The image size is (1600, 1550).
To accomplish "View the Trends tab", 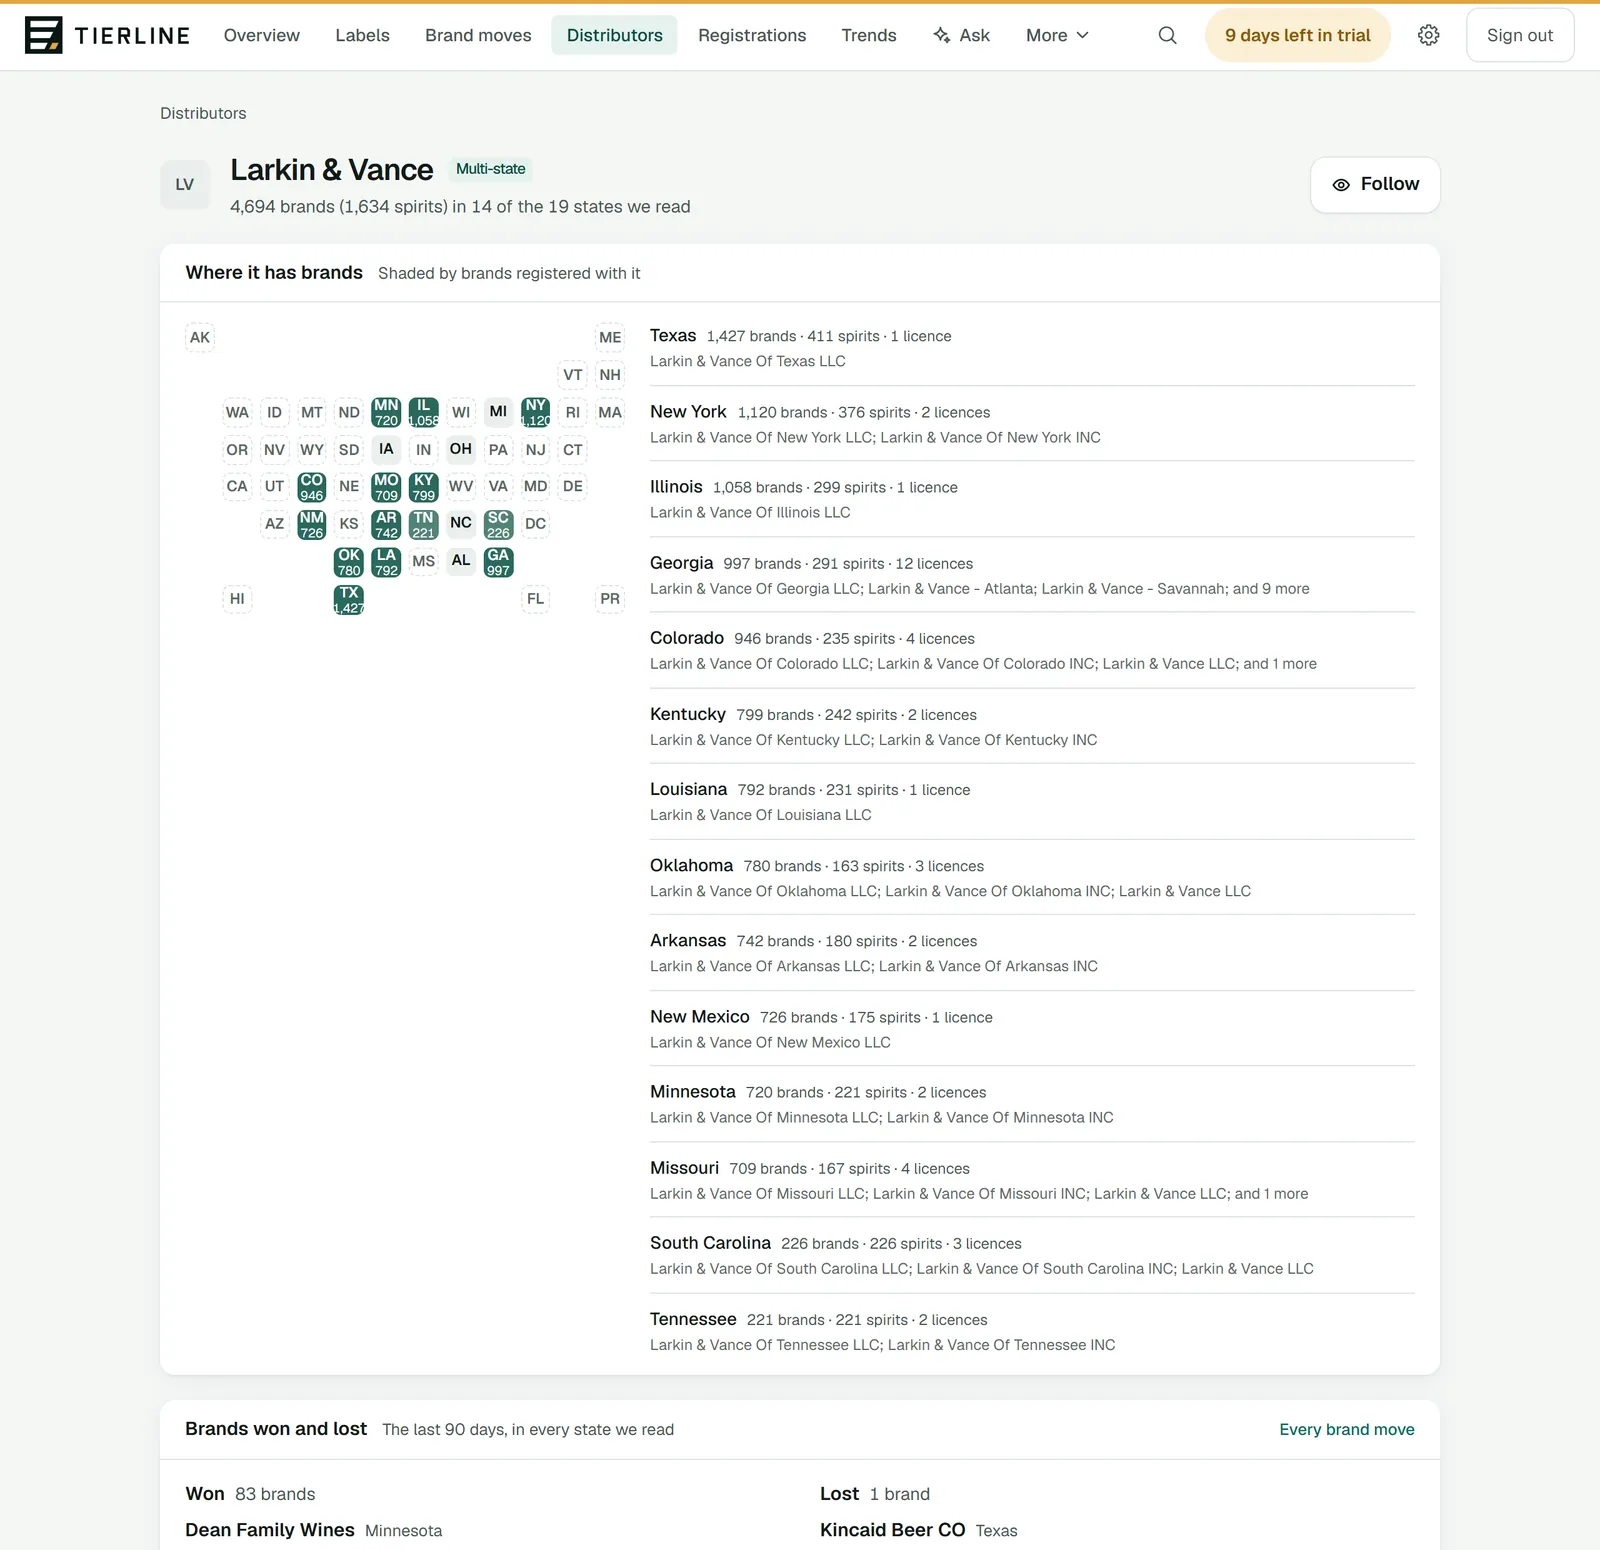I will (869, 35).
